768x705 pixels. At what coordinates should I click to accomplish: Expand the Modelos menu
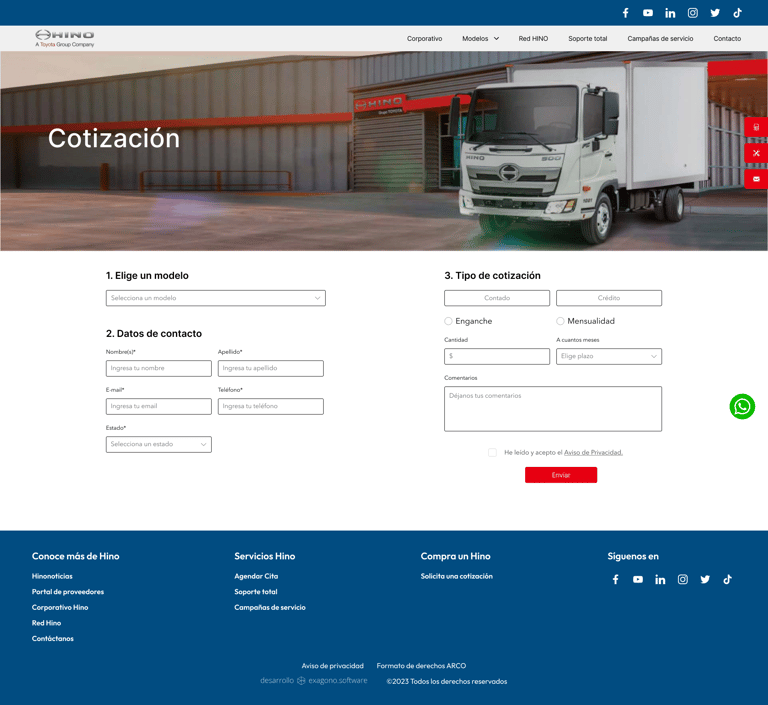[x=480, y=39]
